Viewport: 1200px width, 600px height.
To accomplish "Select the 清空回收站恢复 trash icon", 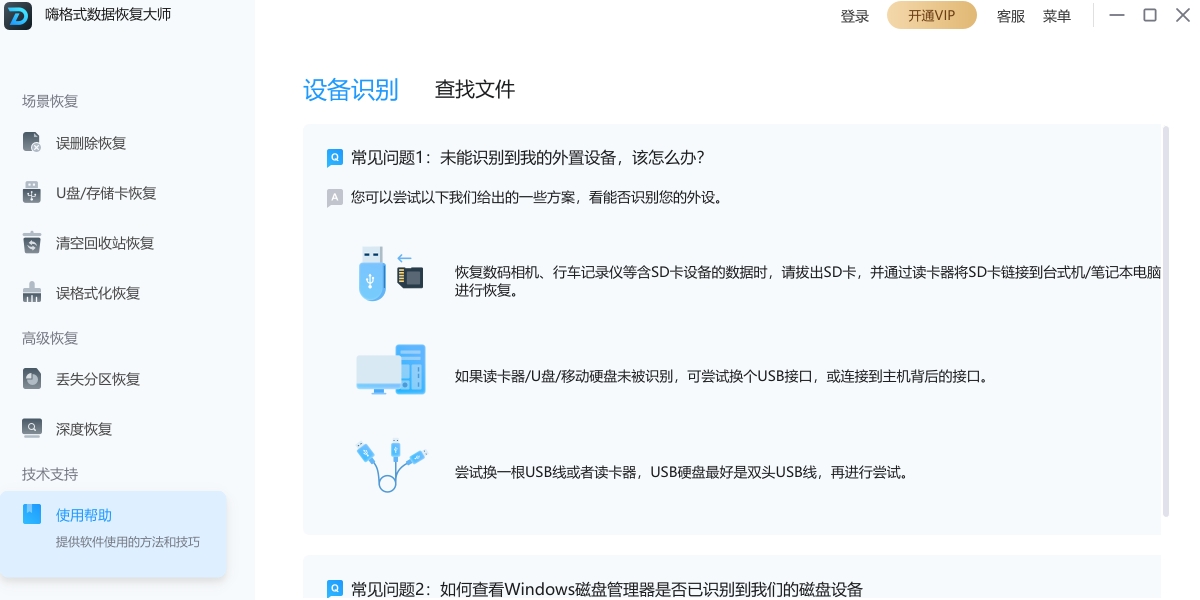I will (x=32, y=243).
